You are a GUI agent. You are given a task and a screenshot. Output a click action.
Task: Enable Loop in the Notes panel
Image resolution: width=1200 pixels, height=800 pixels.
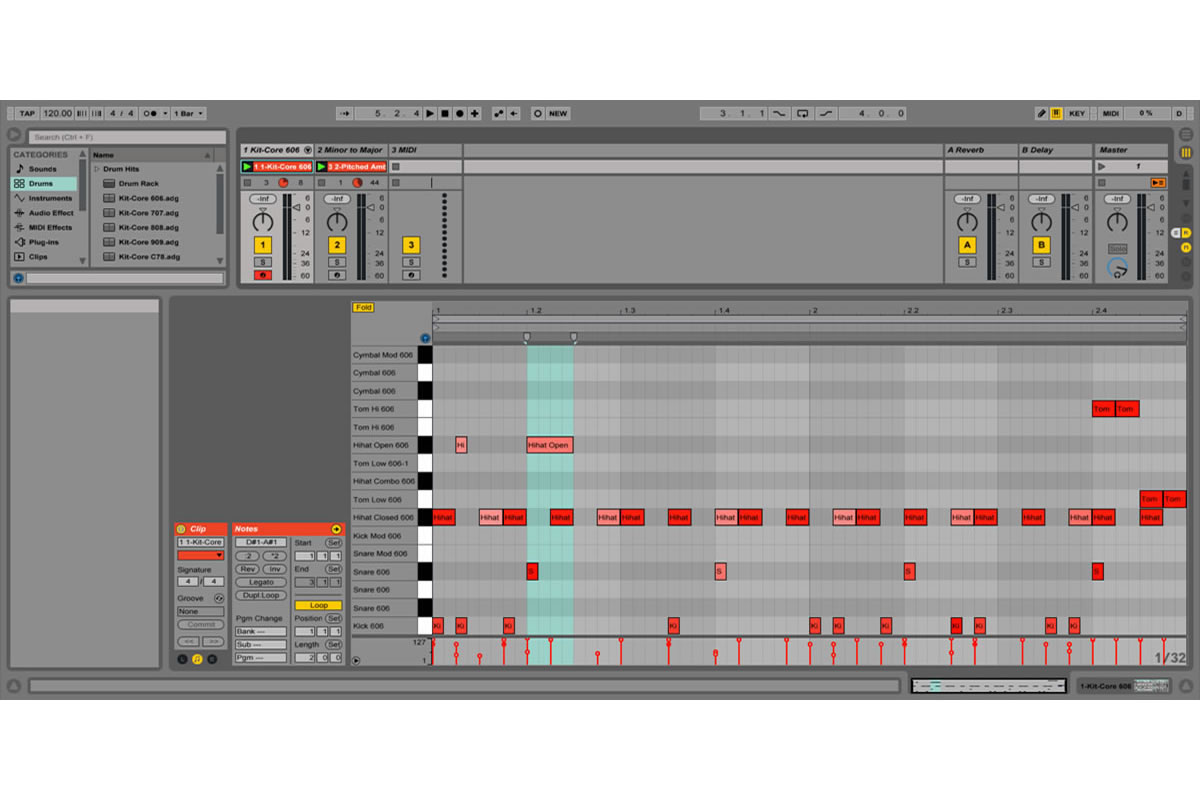(318, 605)
